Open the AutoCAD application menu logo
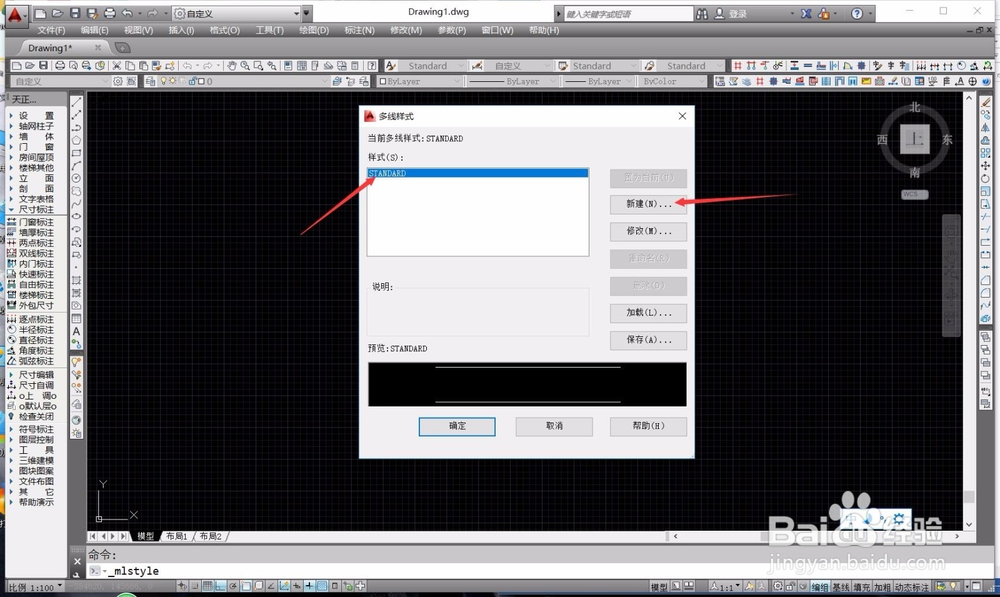 [15, 14]
